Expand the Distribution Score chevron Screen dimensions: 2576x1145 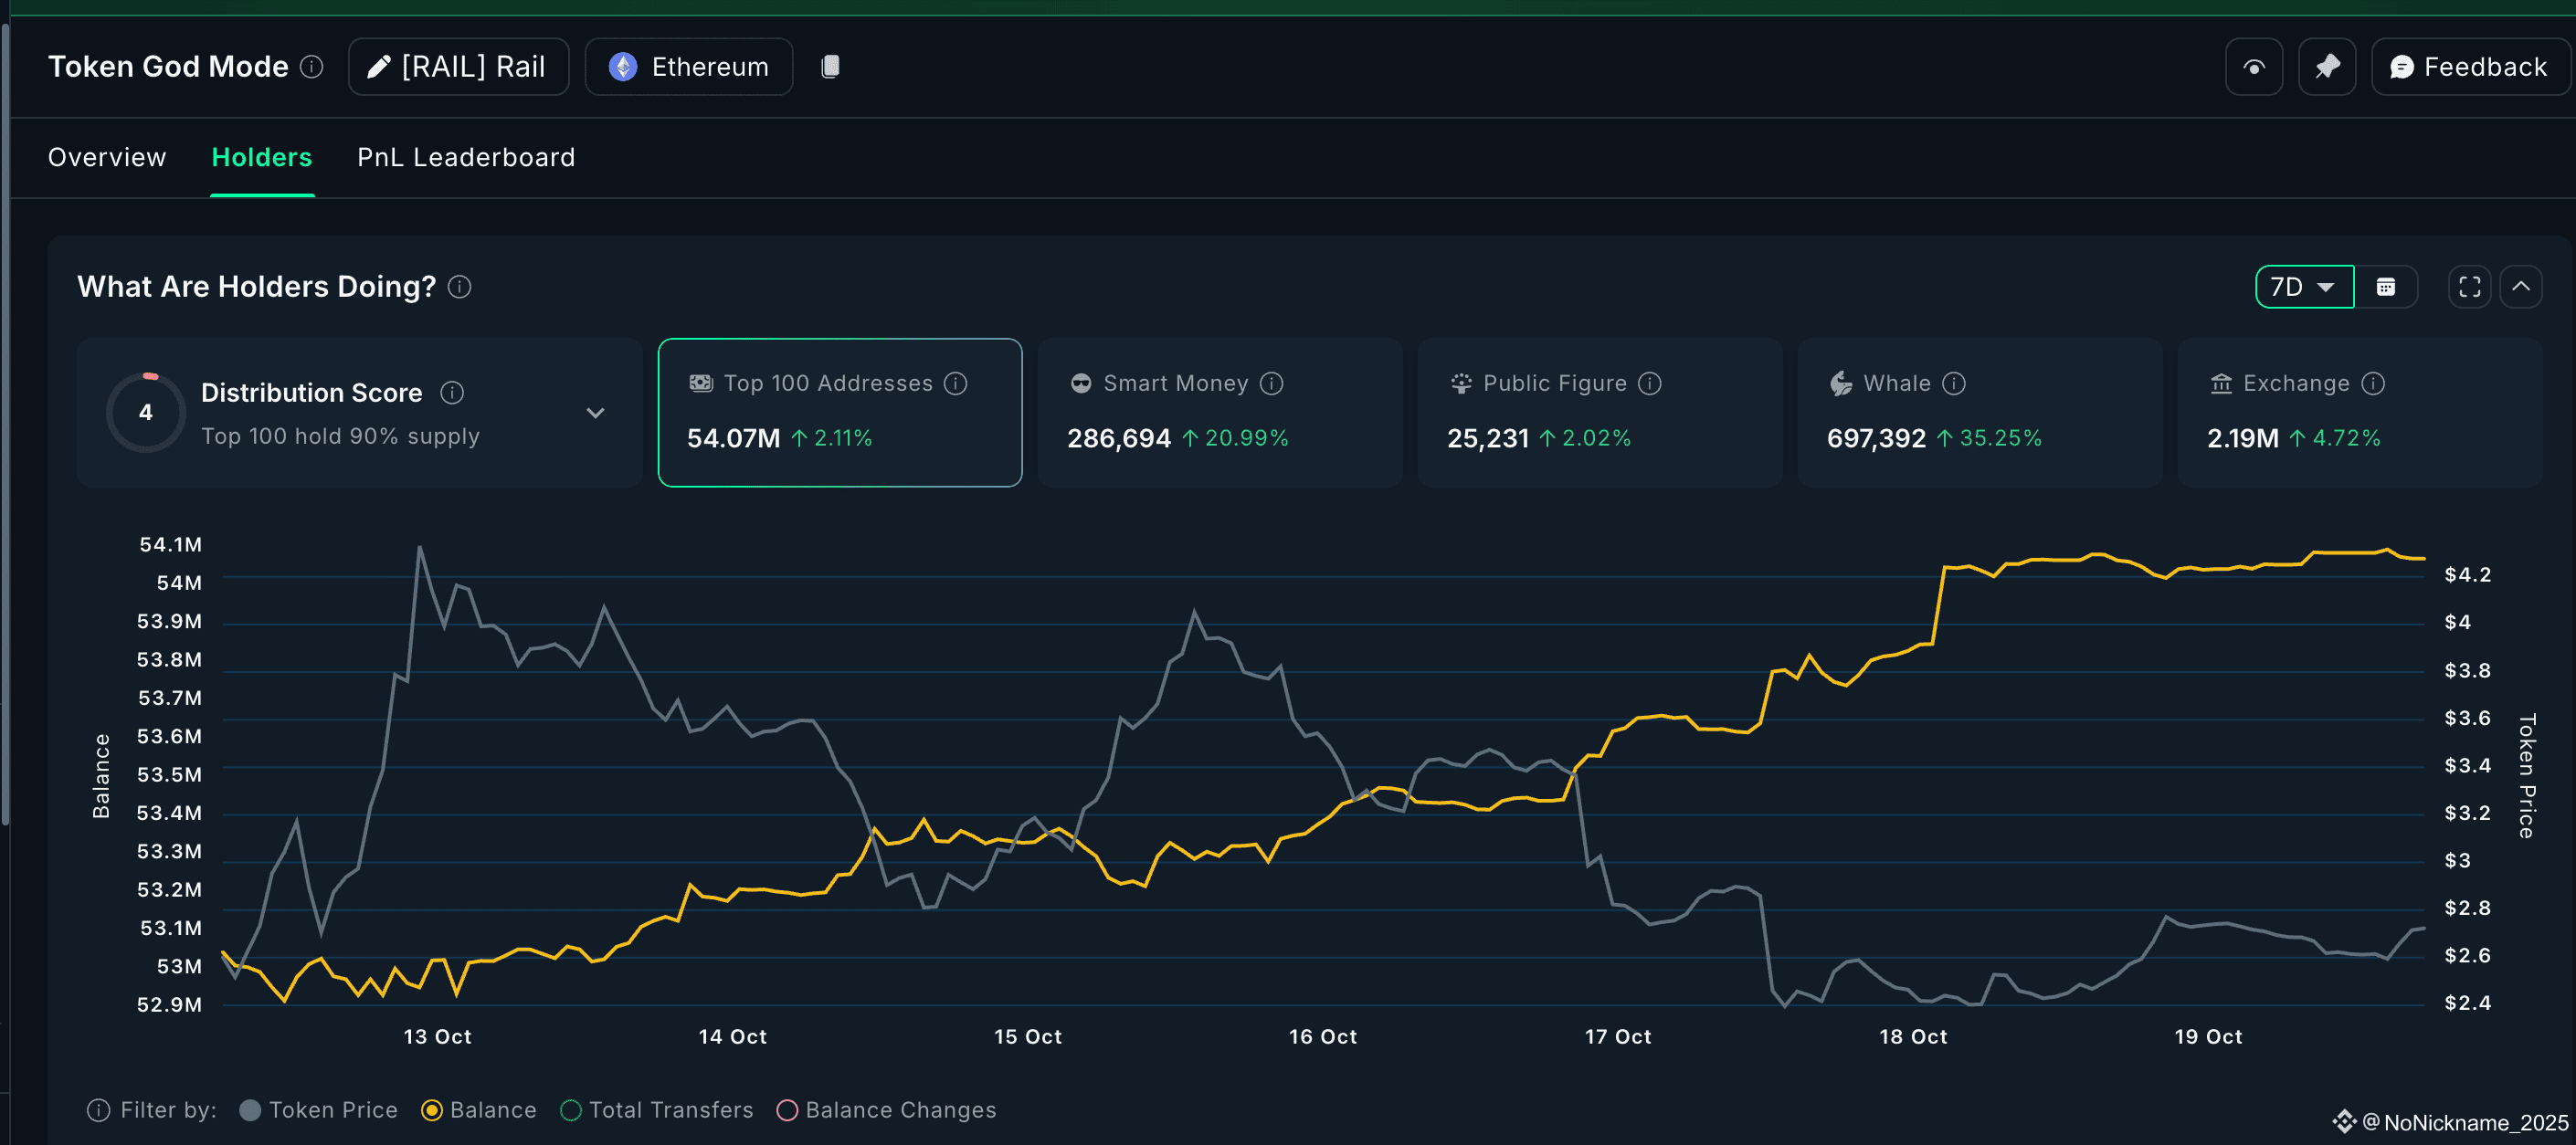(595, 413)
